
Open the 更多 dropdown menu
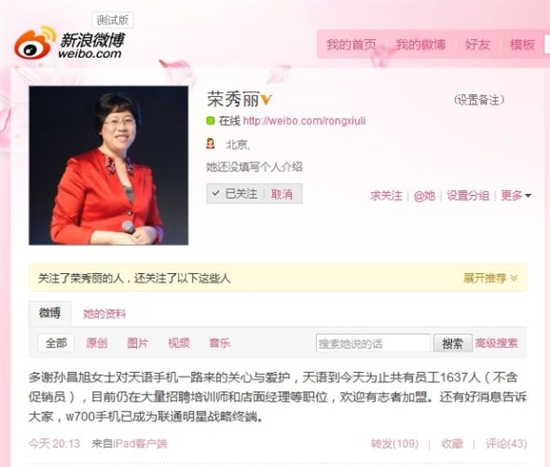pos(516,195)
